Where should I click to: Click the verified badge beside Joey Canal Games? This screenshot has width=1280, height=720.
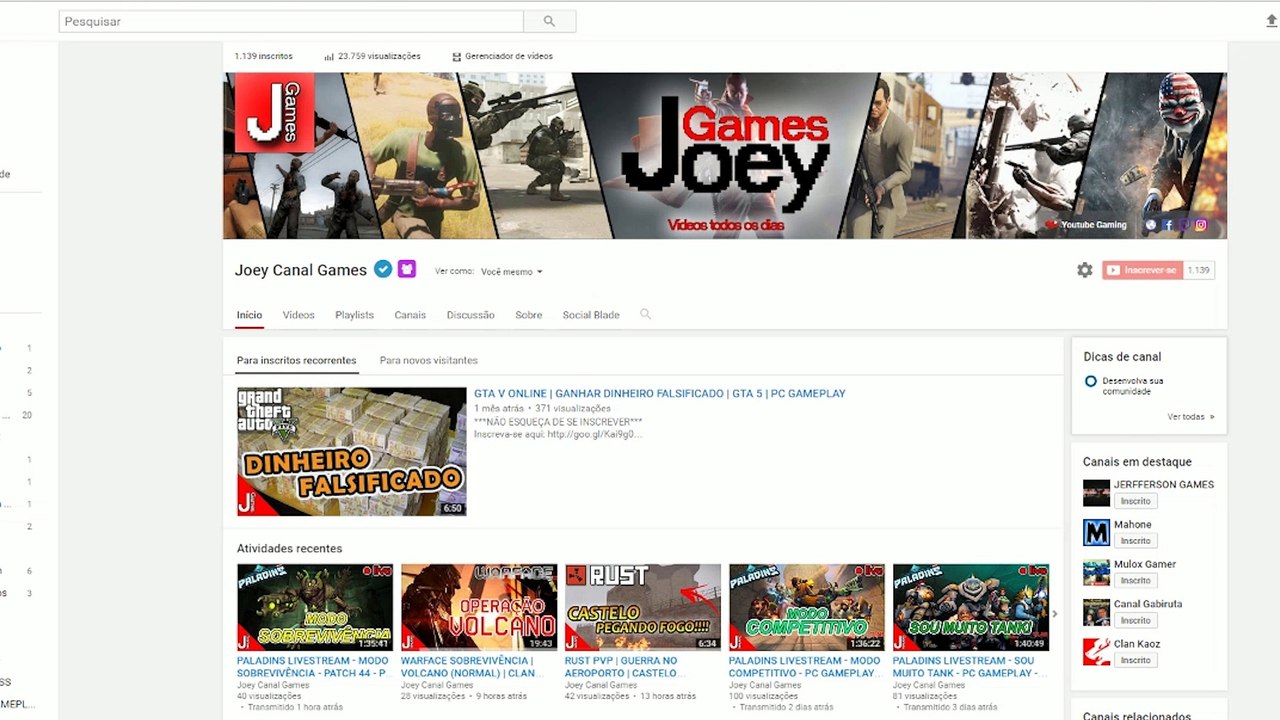382,269
